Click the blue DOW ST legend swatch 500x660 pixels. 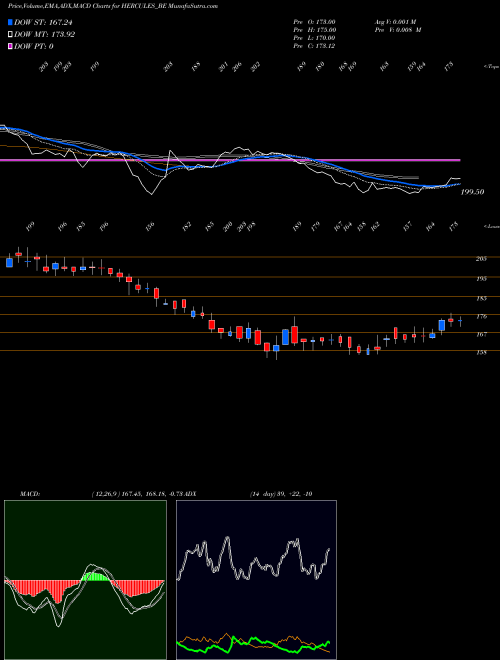point(10,23)
